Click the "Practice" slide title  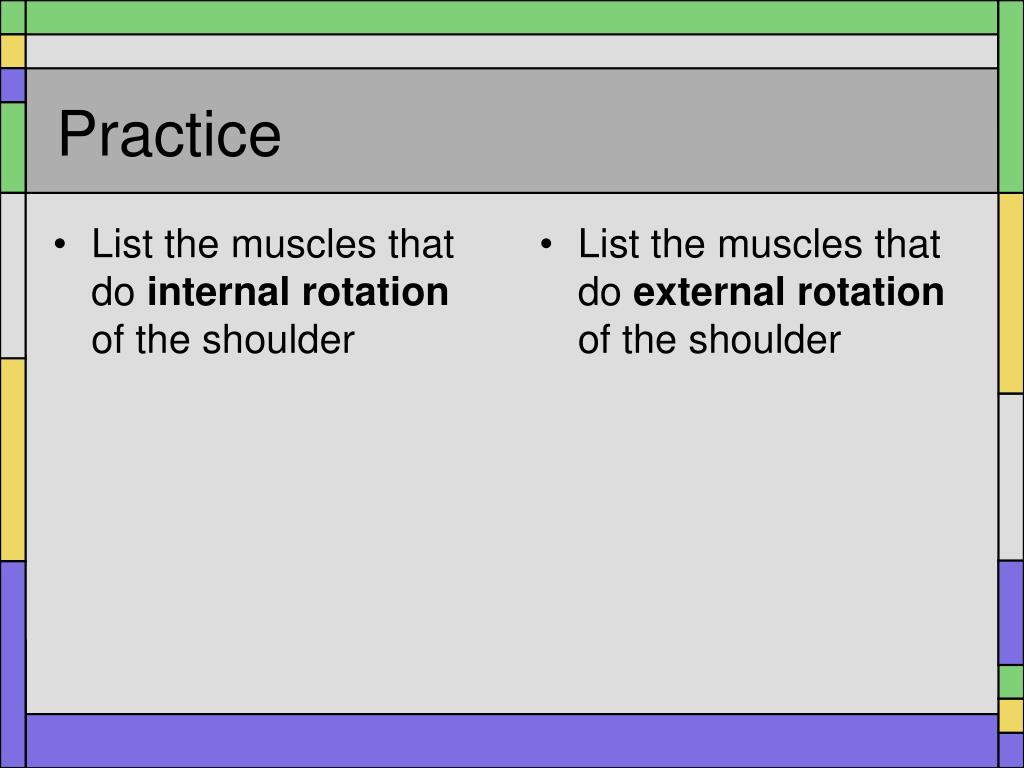pyautogui.click(x=170, y=135)
